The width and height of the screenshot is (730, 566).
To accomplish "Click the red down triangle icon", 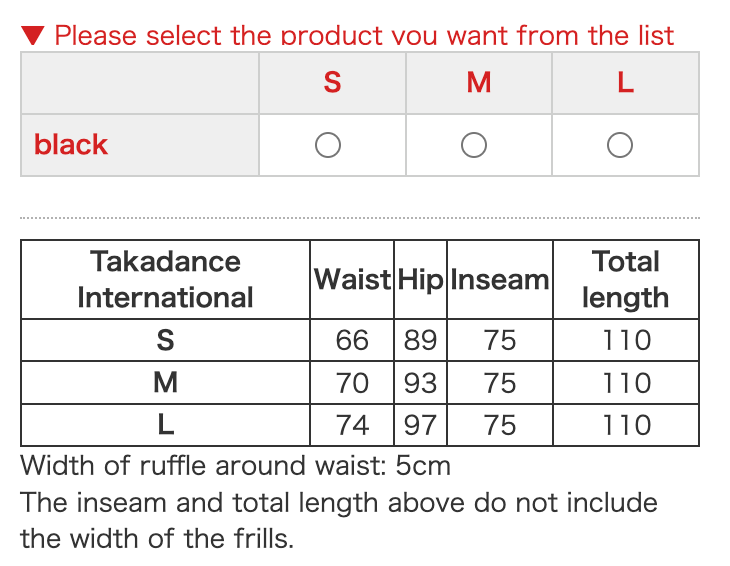I will [x=33, y=37].
